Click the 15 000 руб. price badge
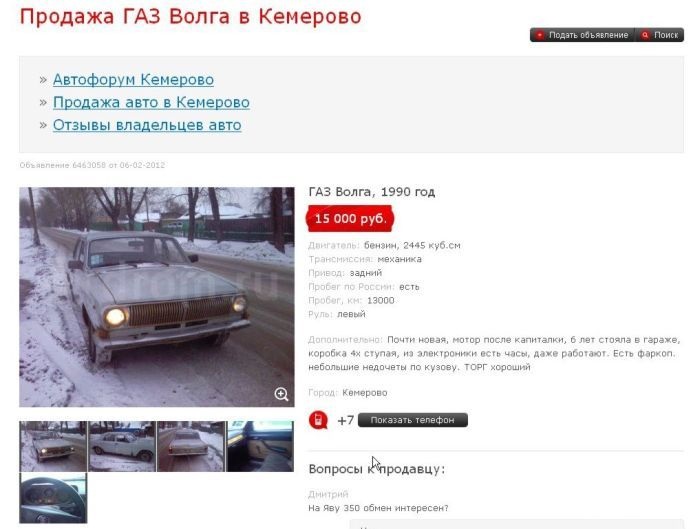This screenshot has width=700, height=529. 350,219
